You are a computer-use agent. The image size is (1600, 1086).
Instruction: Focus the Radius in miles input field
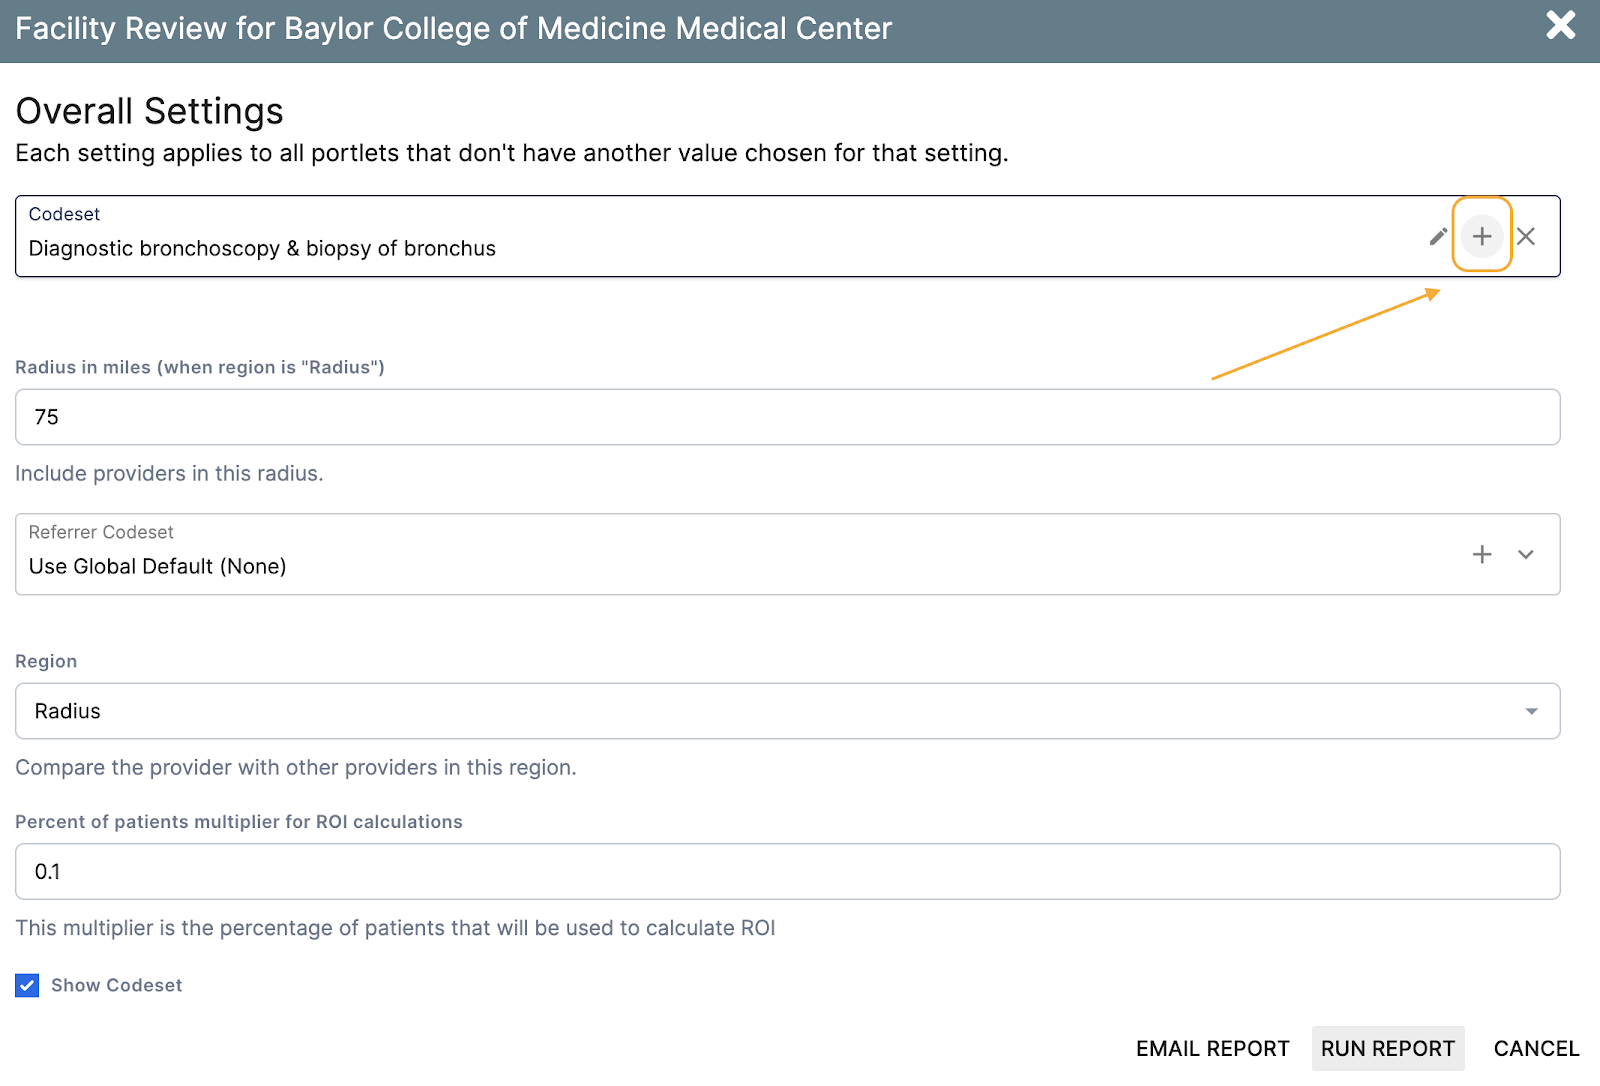point(787,417)
